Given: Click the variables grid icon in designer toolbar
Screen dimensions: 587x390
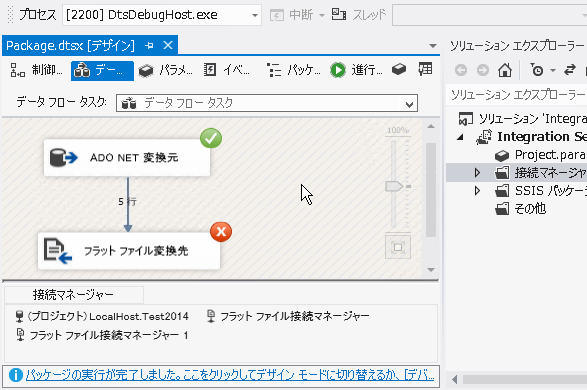Looking at the screenshot, I should 425,69.
